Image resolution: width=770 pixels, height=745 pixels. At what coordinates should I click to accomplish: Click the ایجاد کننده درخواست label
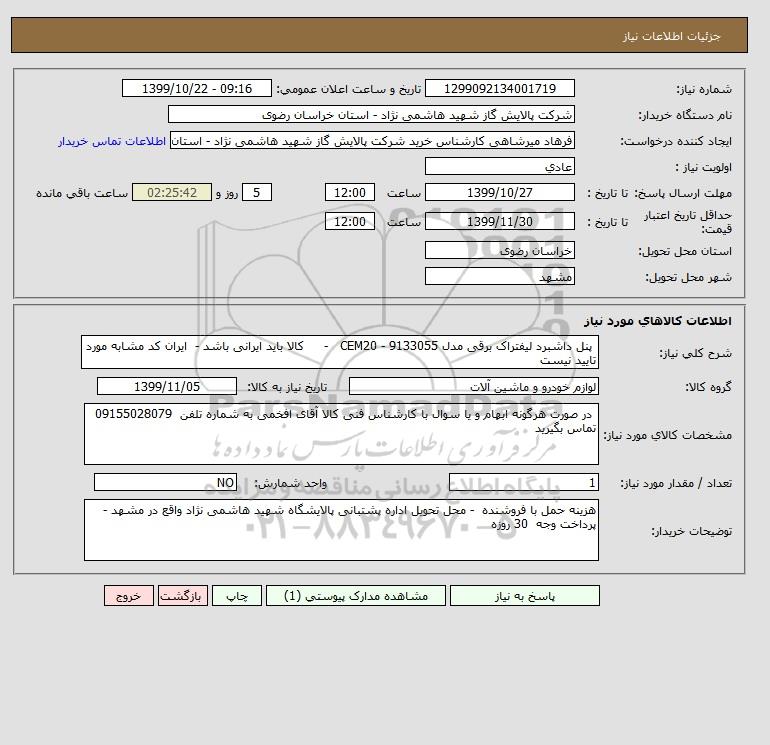coord(676,141)
